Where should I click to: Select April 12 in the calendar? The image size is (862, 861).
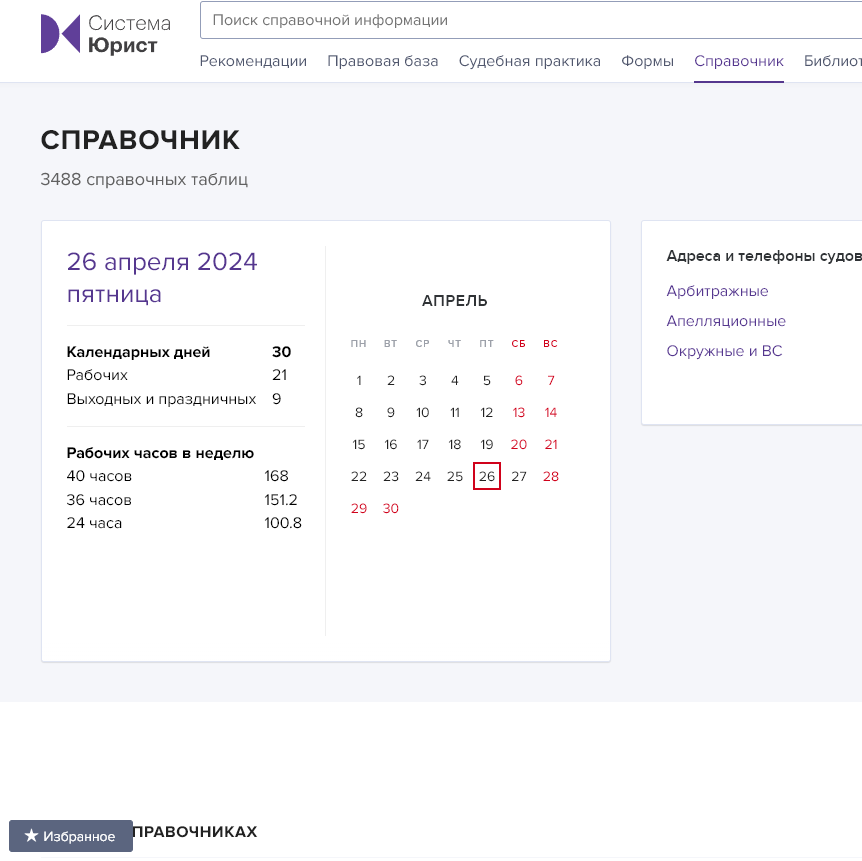[x=487, y=412]
